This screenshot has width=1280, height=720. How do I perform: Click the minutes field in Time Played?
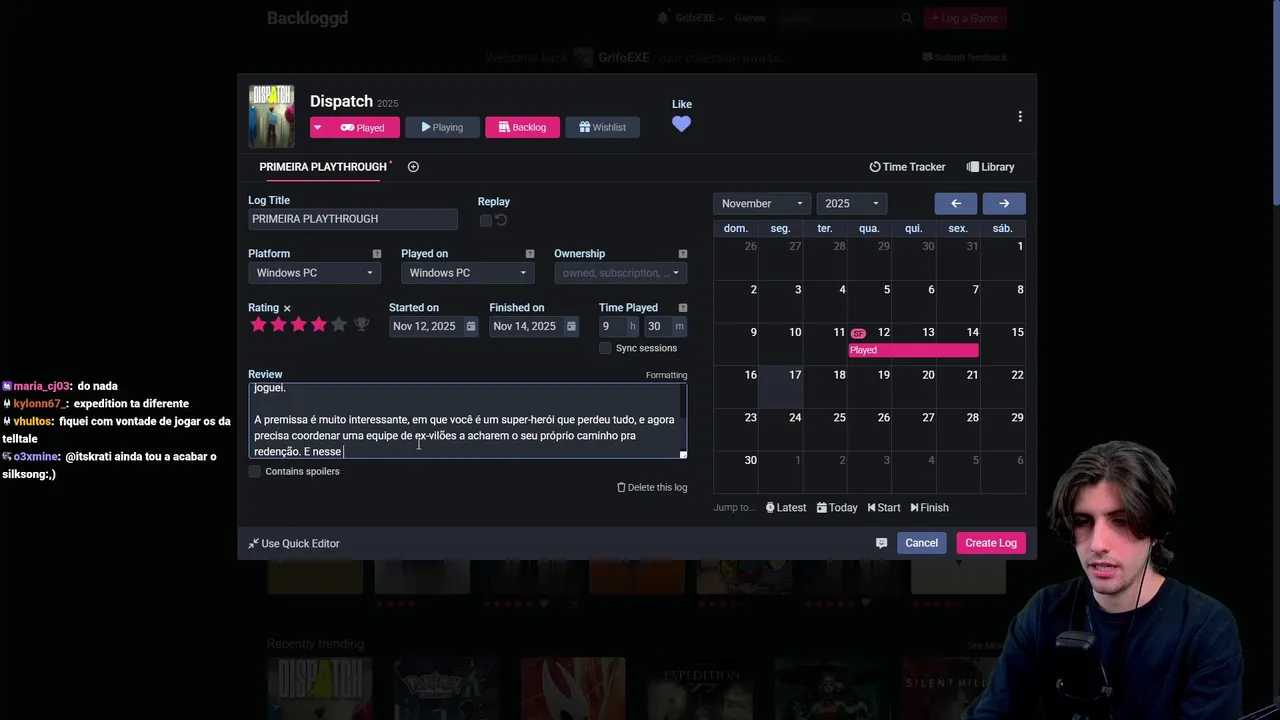point(657,326)
